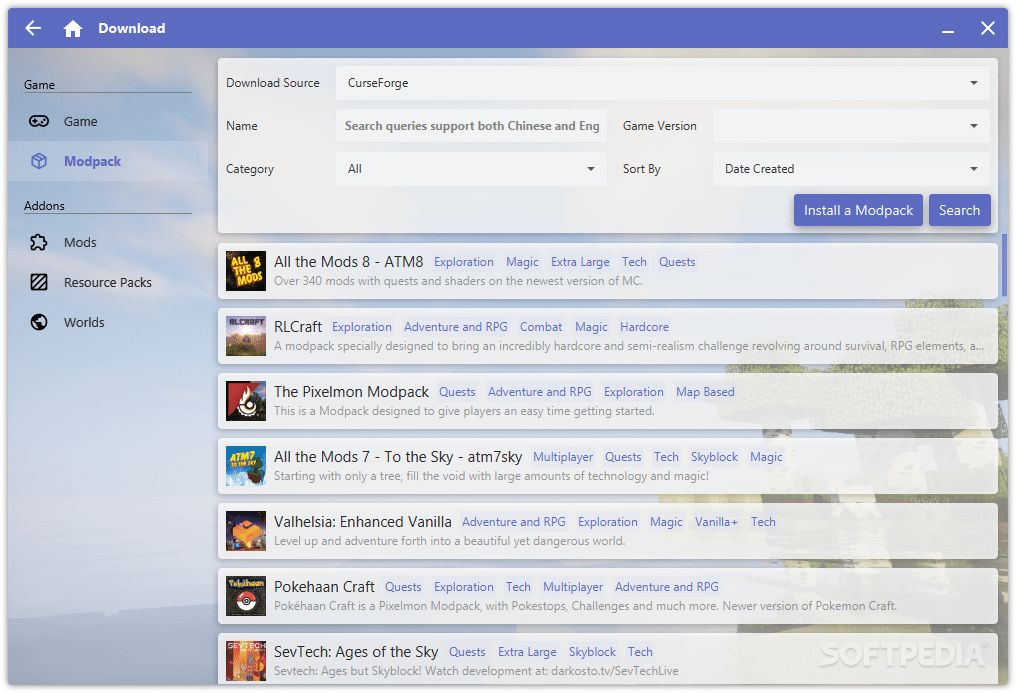Open the Mods addons section

coord(108,242)
